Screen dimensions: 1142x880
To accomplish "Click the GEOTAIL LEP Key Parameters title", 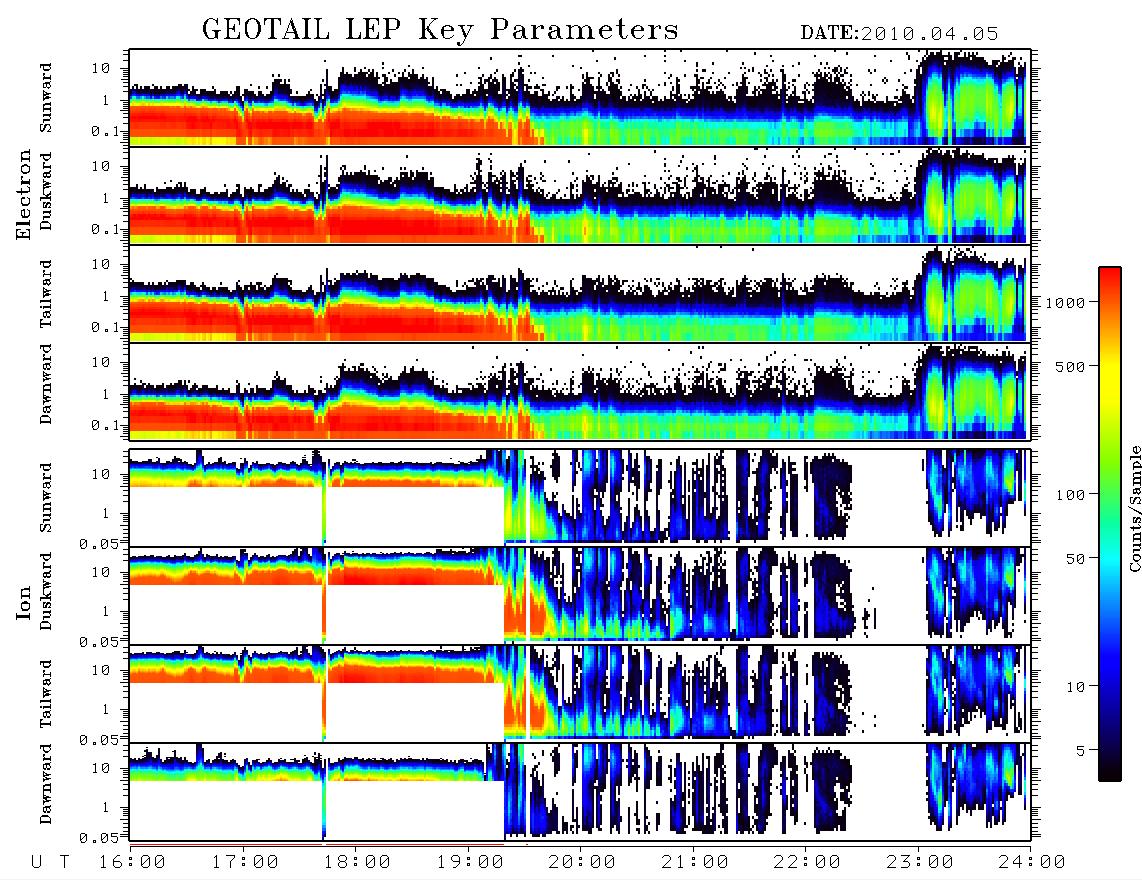I will click(x=440, y=30).
